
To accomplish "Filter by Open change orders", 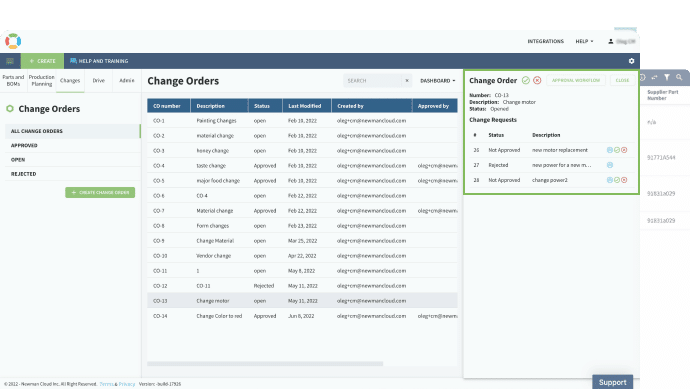I will coord(73,160).
